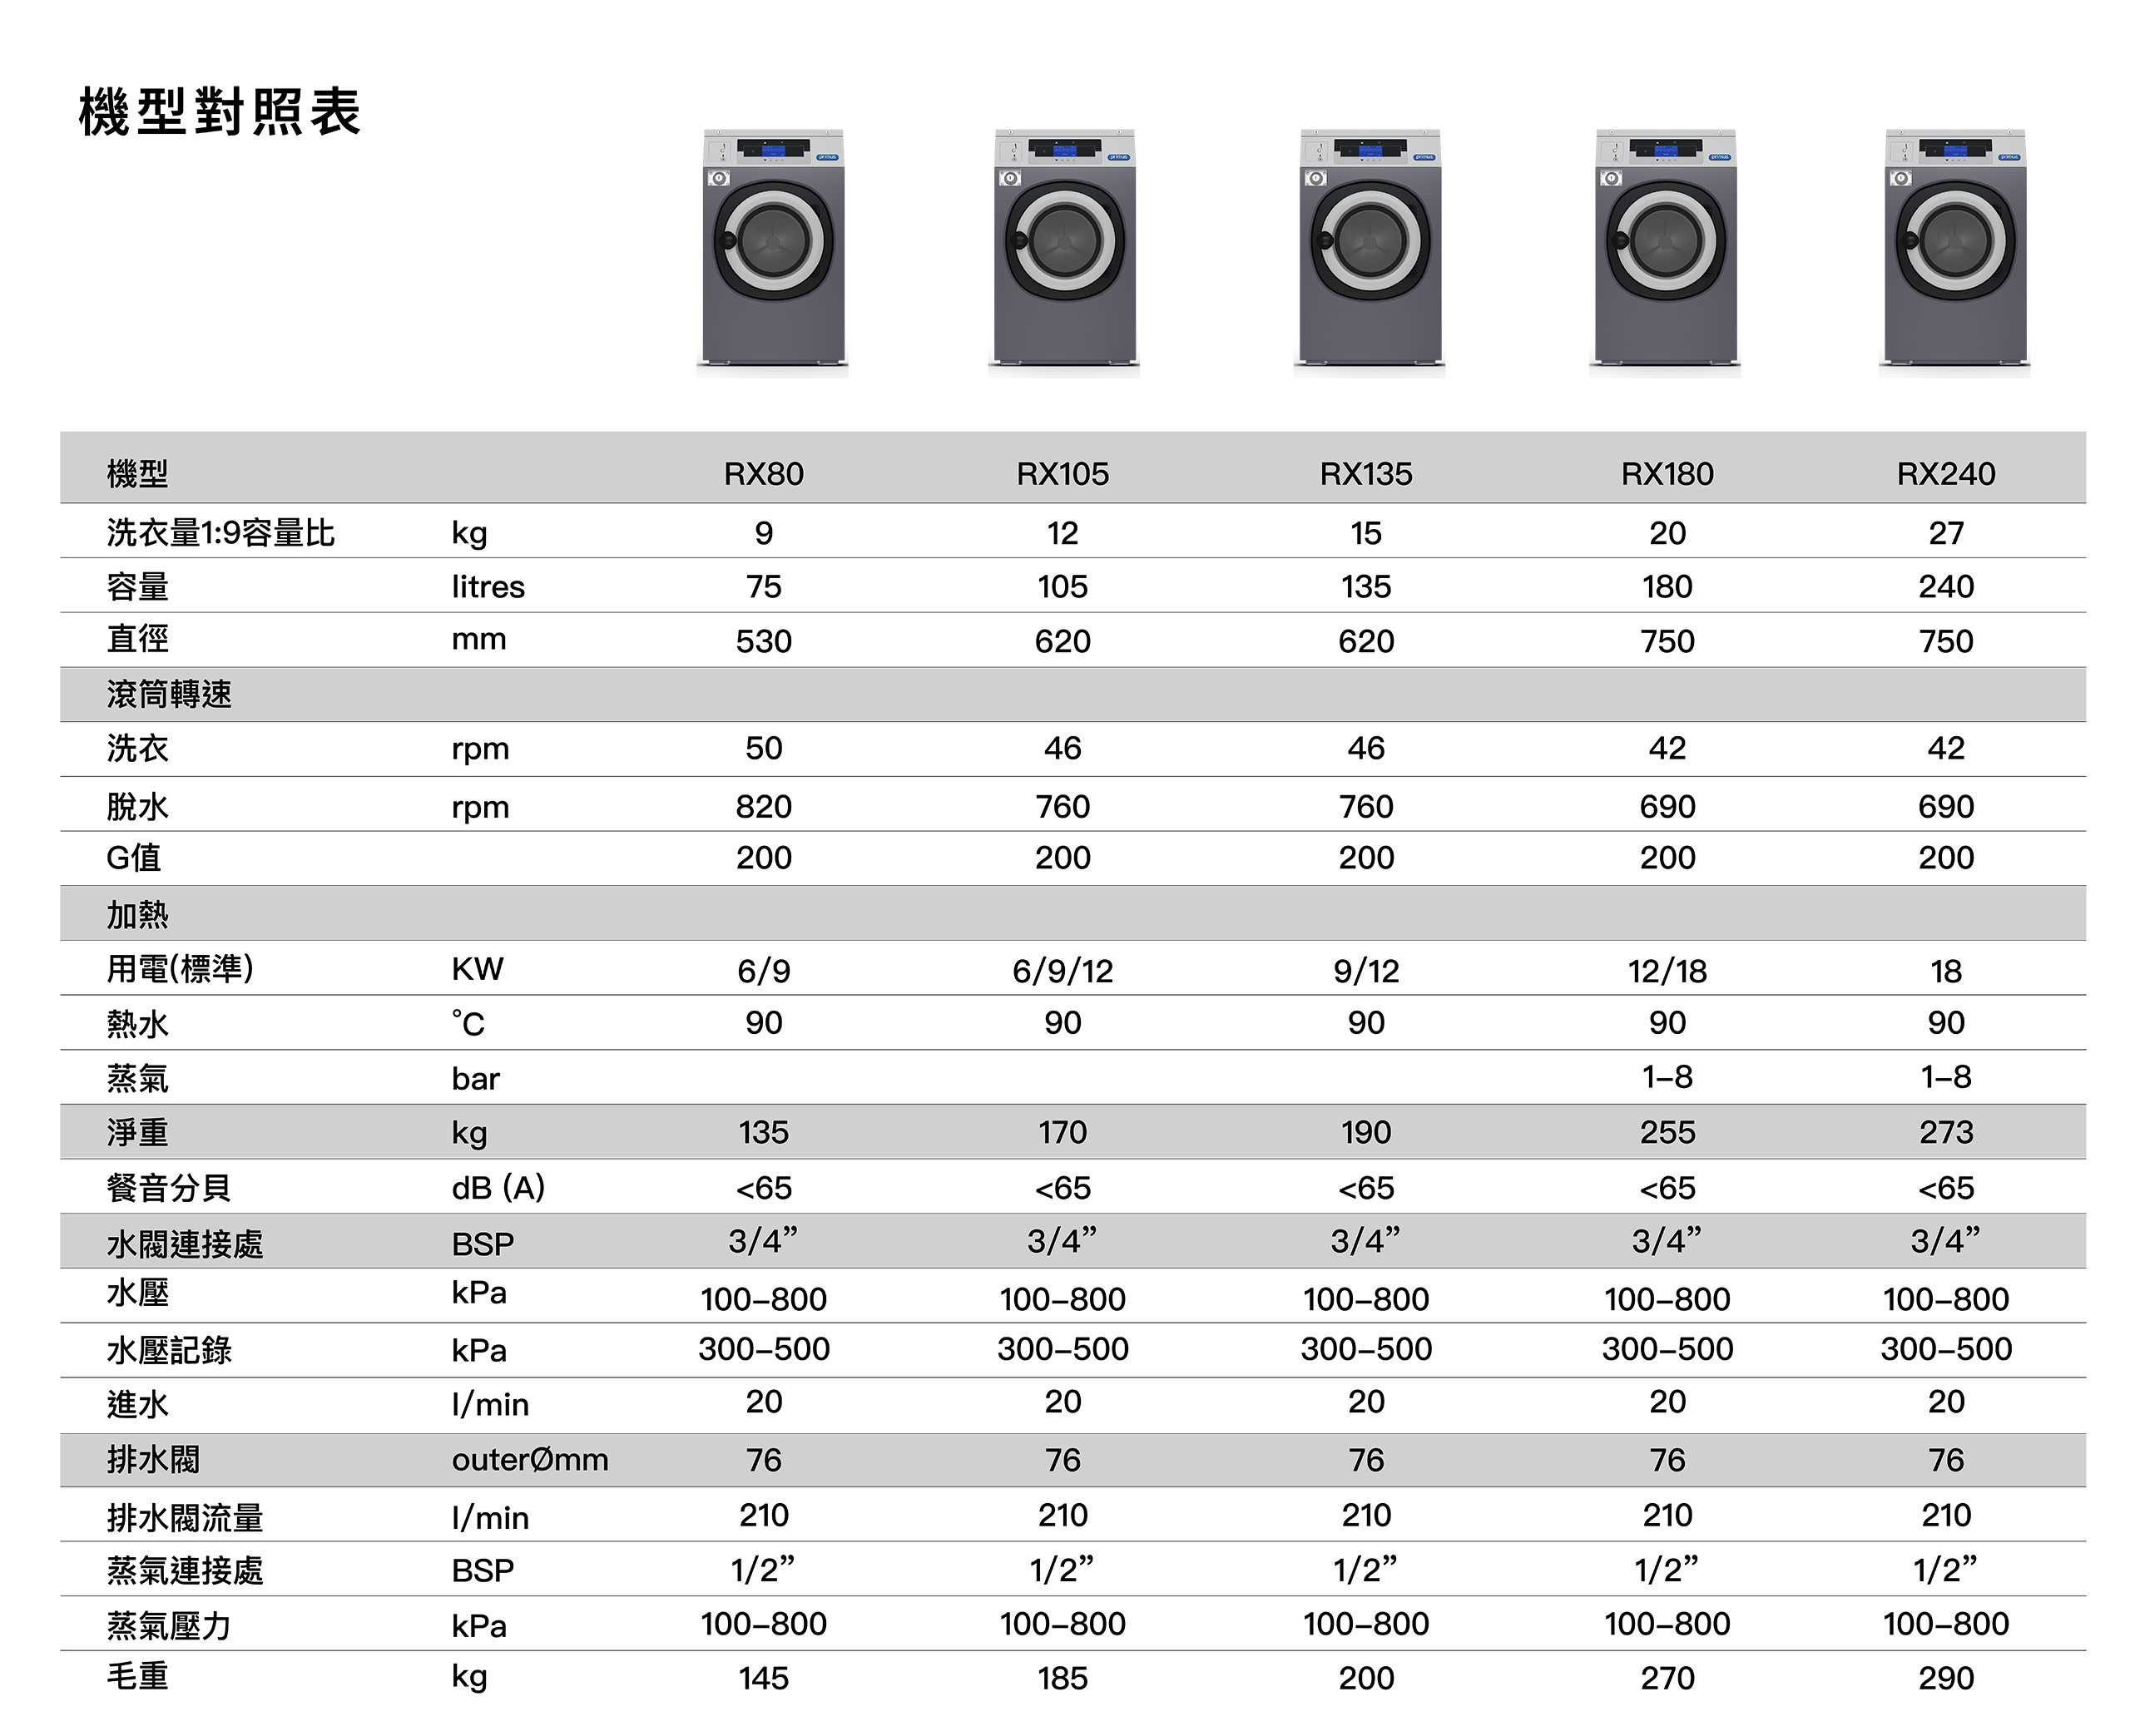Click the RX80 washer image
Screen dimensions: 2130x1736
(772, 242)
